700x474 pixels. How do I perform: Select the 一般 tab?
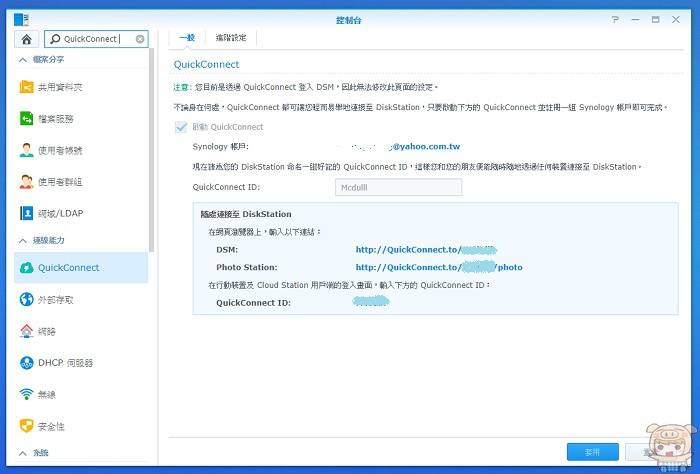coord(186,38)
